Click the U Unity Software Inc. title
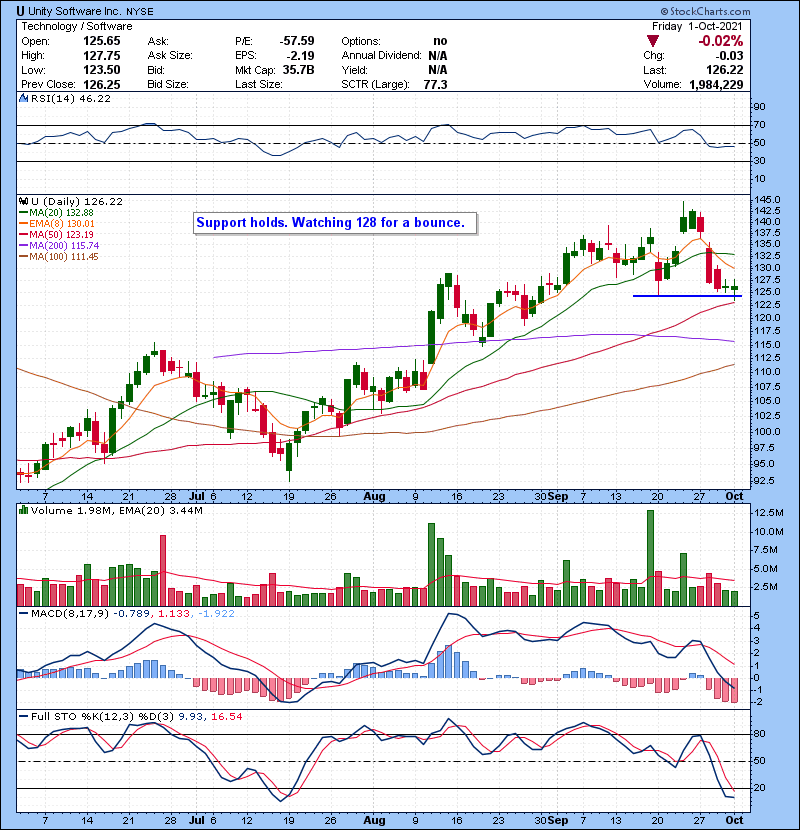Viewport: 800px width, 830px height. tap(85, 11)
